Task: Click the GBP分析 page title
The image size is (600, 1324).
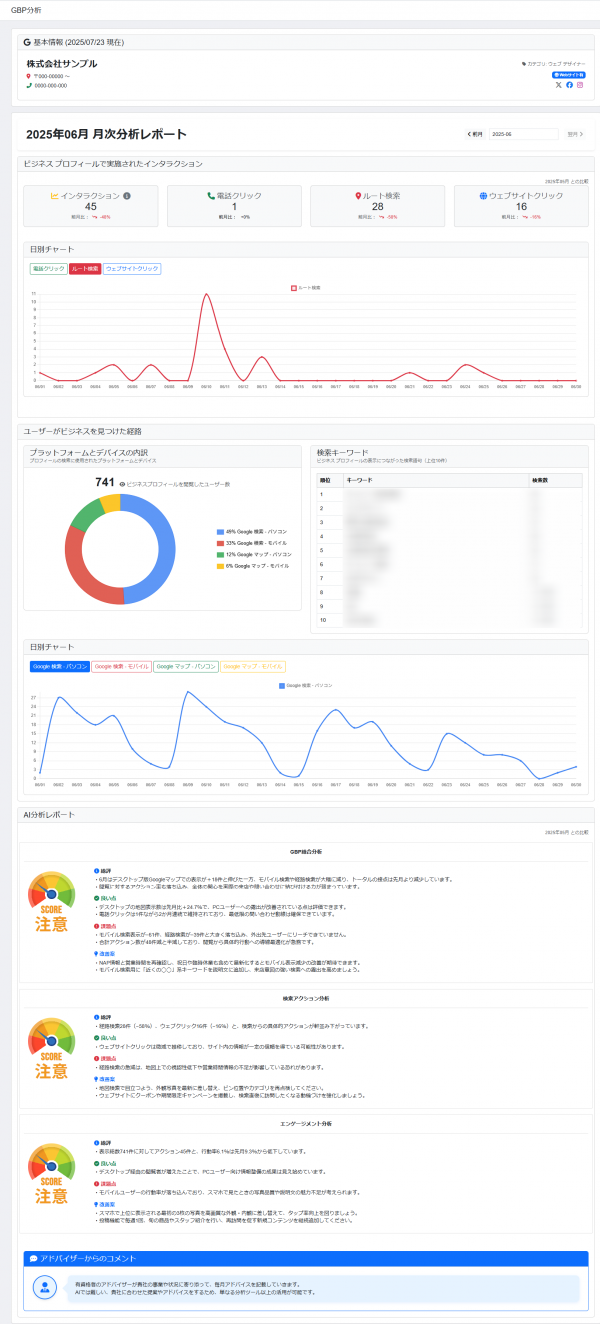Action: [26, 9]
